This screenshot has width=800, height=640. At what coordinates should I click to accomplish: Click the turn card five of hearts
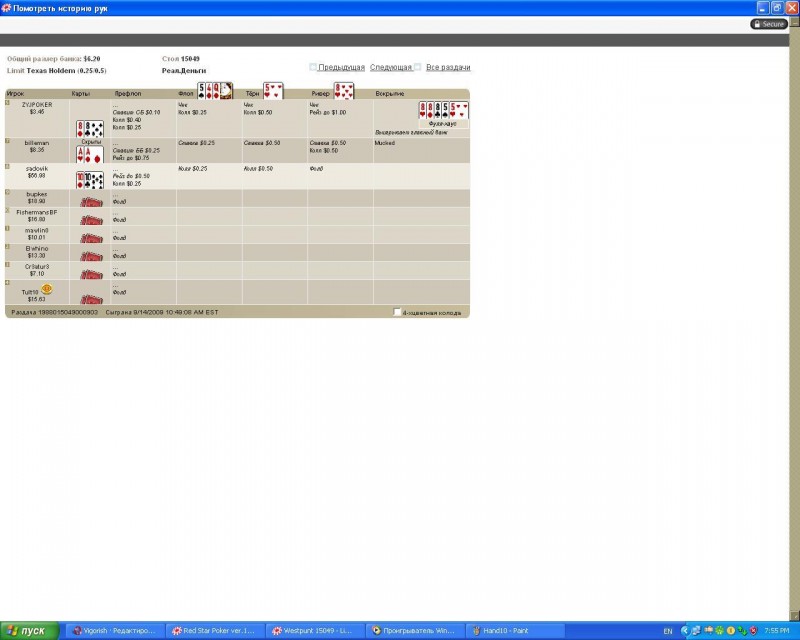273,90
